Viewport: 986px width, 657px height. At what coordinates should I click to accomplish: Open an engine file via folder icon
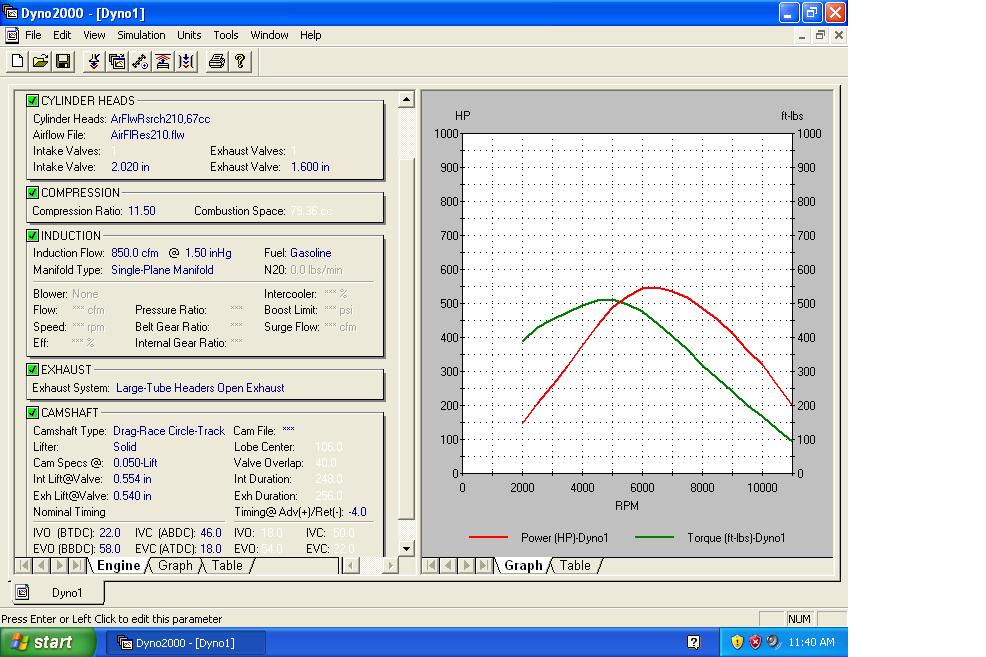point(40,61)
